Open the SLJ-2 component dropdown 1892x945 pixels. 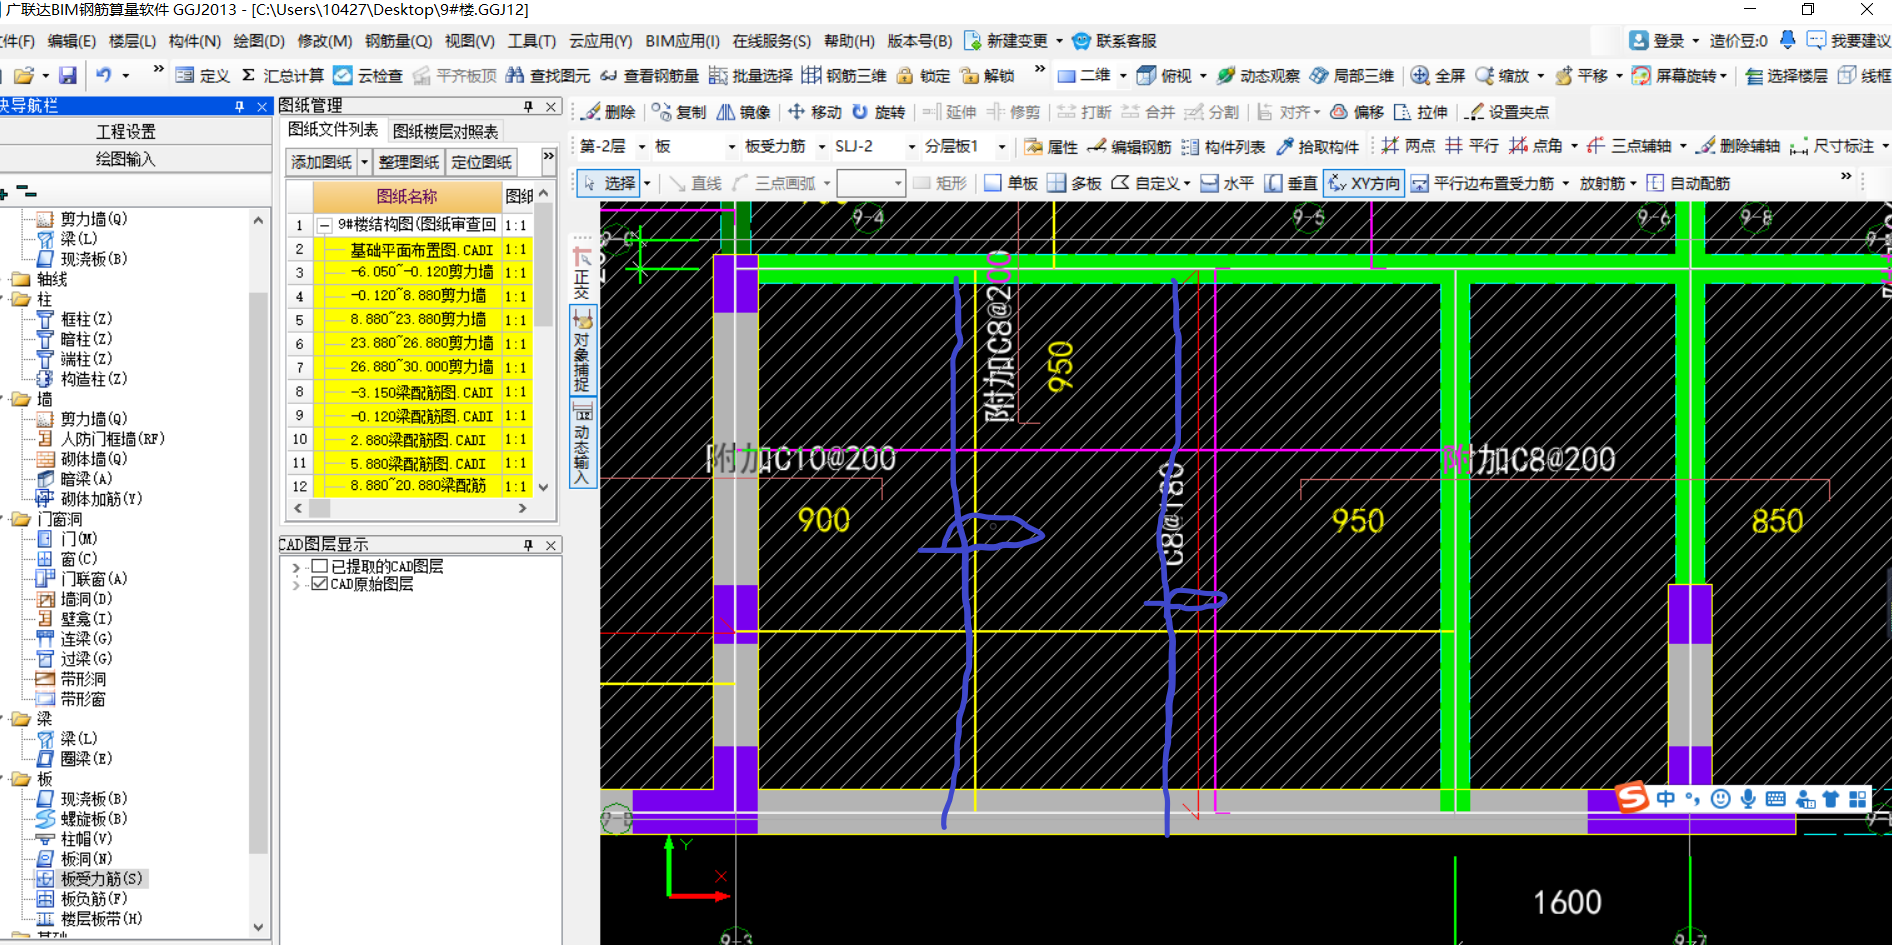(x=911, y=147)
